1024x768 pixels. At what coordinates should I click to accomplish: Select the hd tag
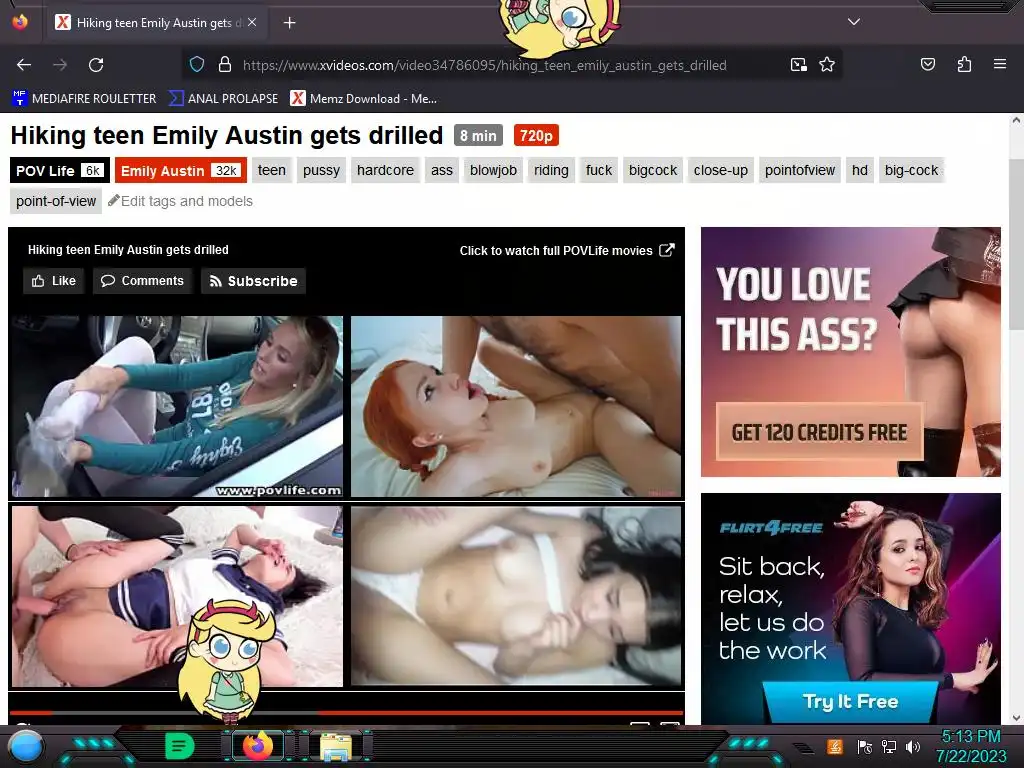(x=859, y=170)
